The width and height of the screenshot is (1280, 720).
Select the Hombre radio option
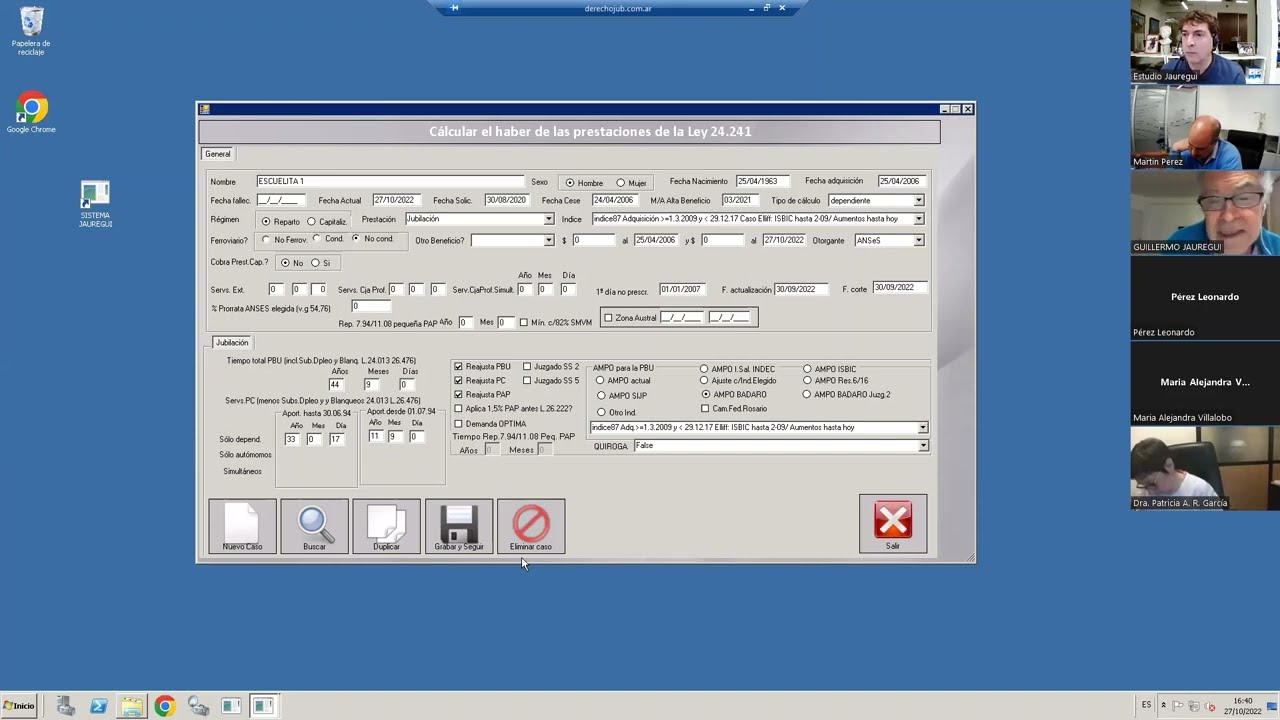click(x=570, y=183)
